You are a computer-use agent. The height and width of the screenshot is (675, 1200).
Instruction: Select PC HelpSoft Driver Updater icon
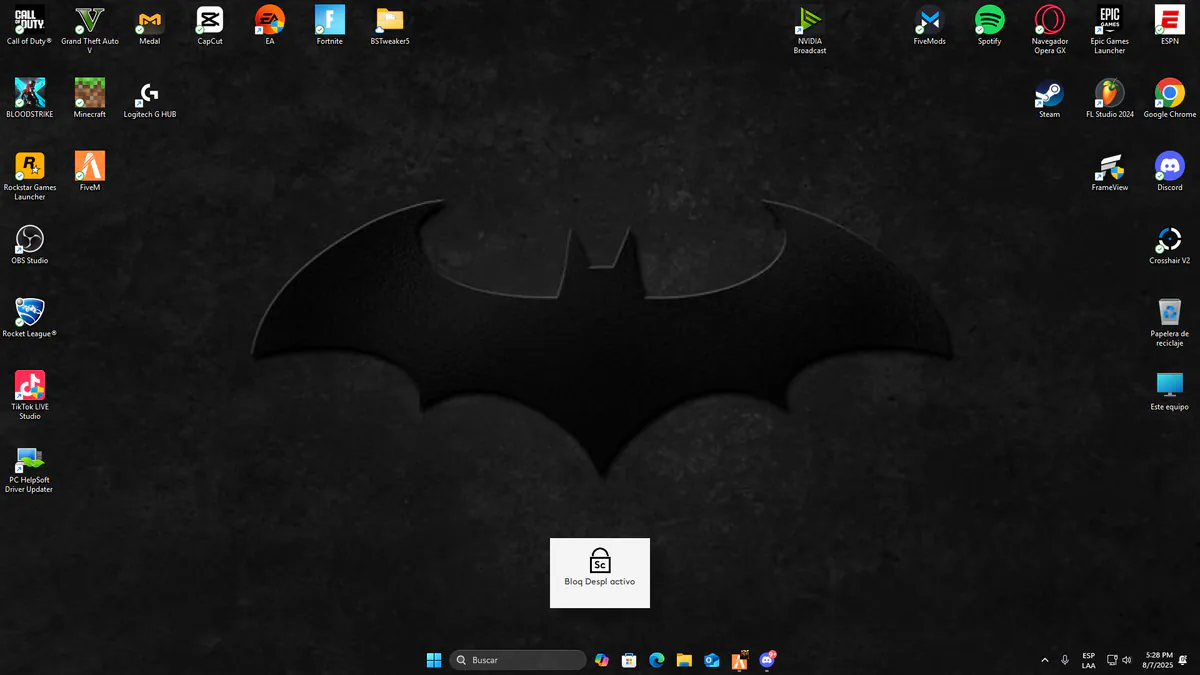29,468
